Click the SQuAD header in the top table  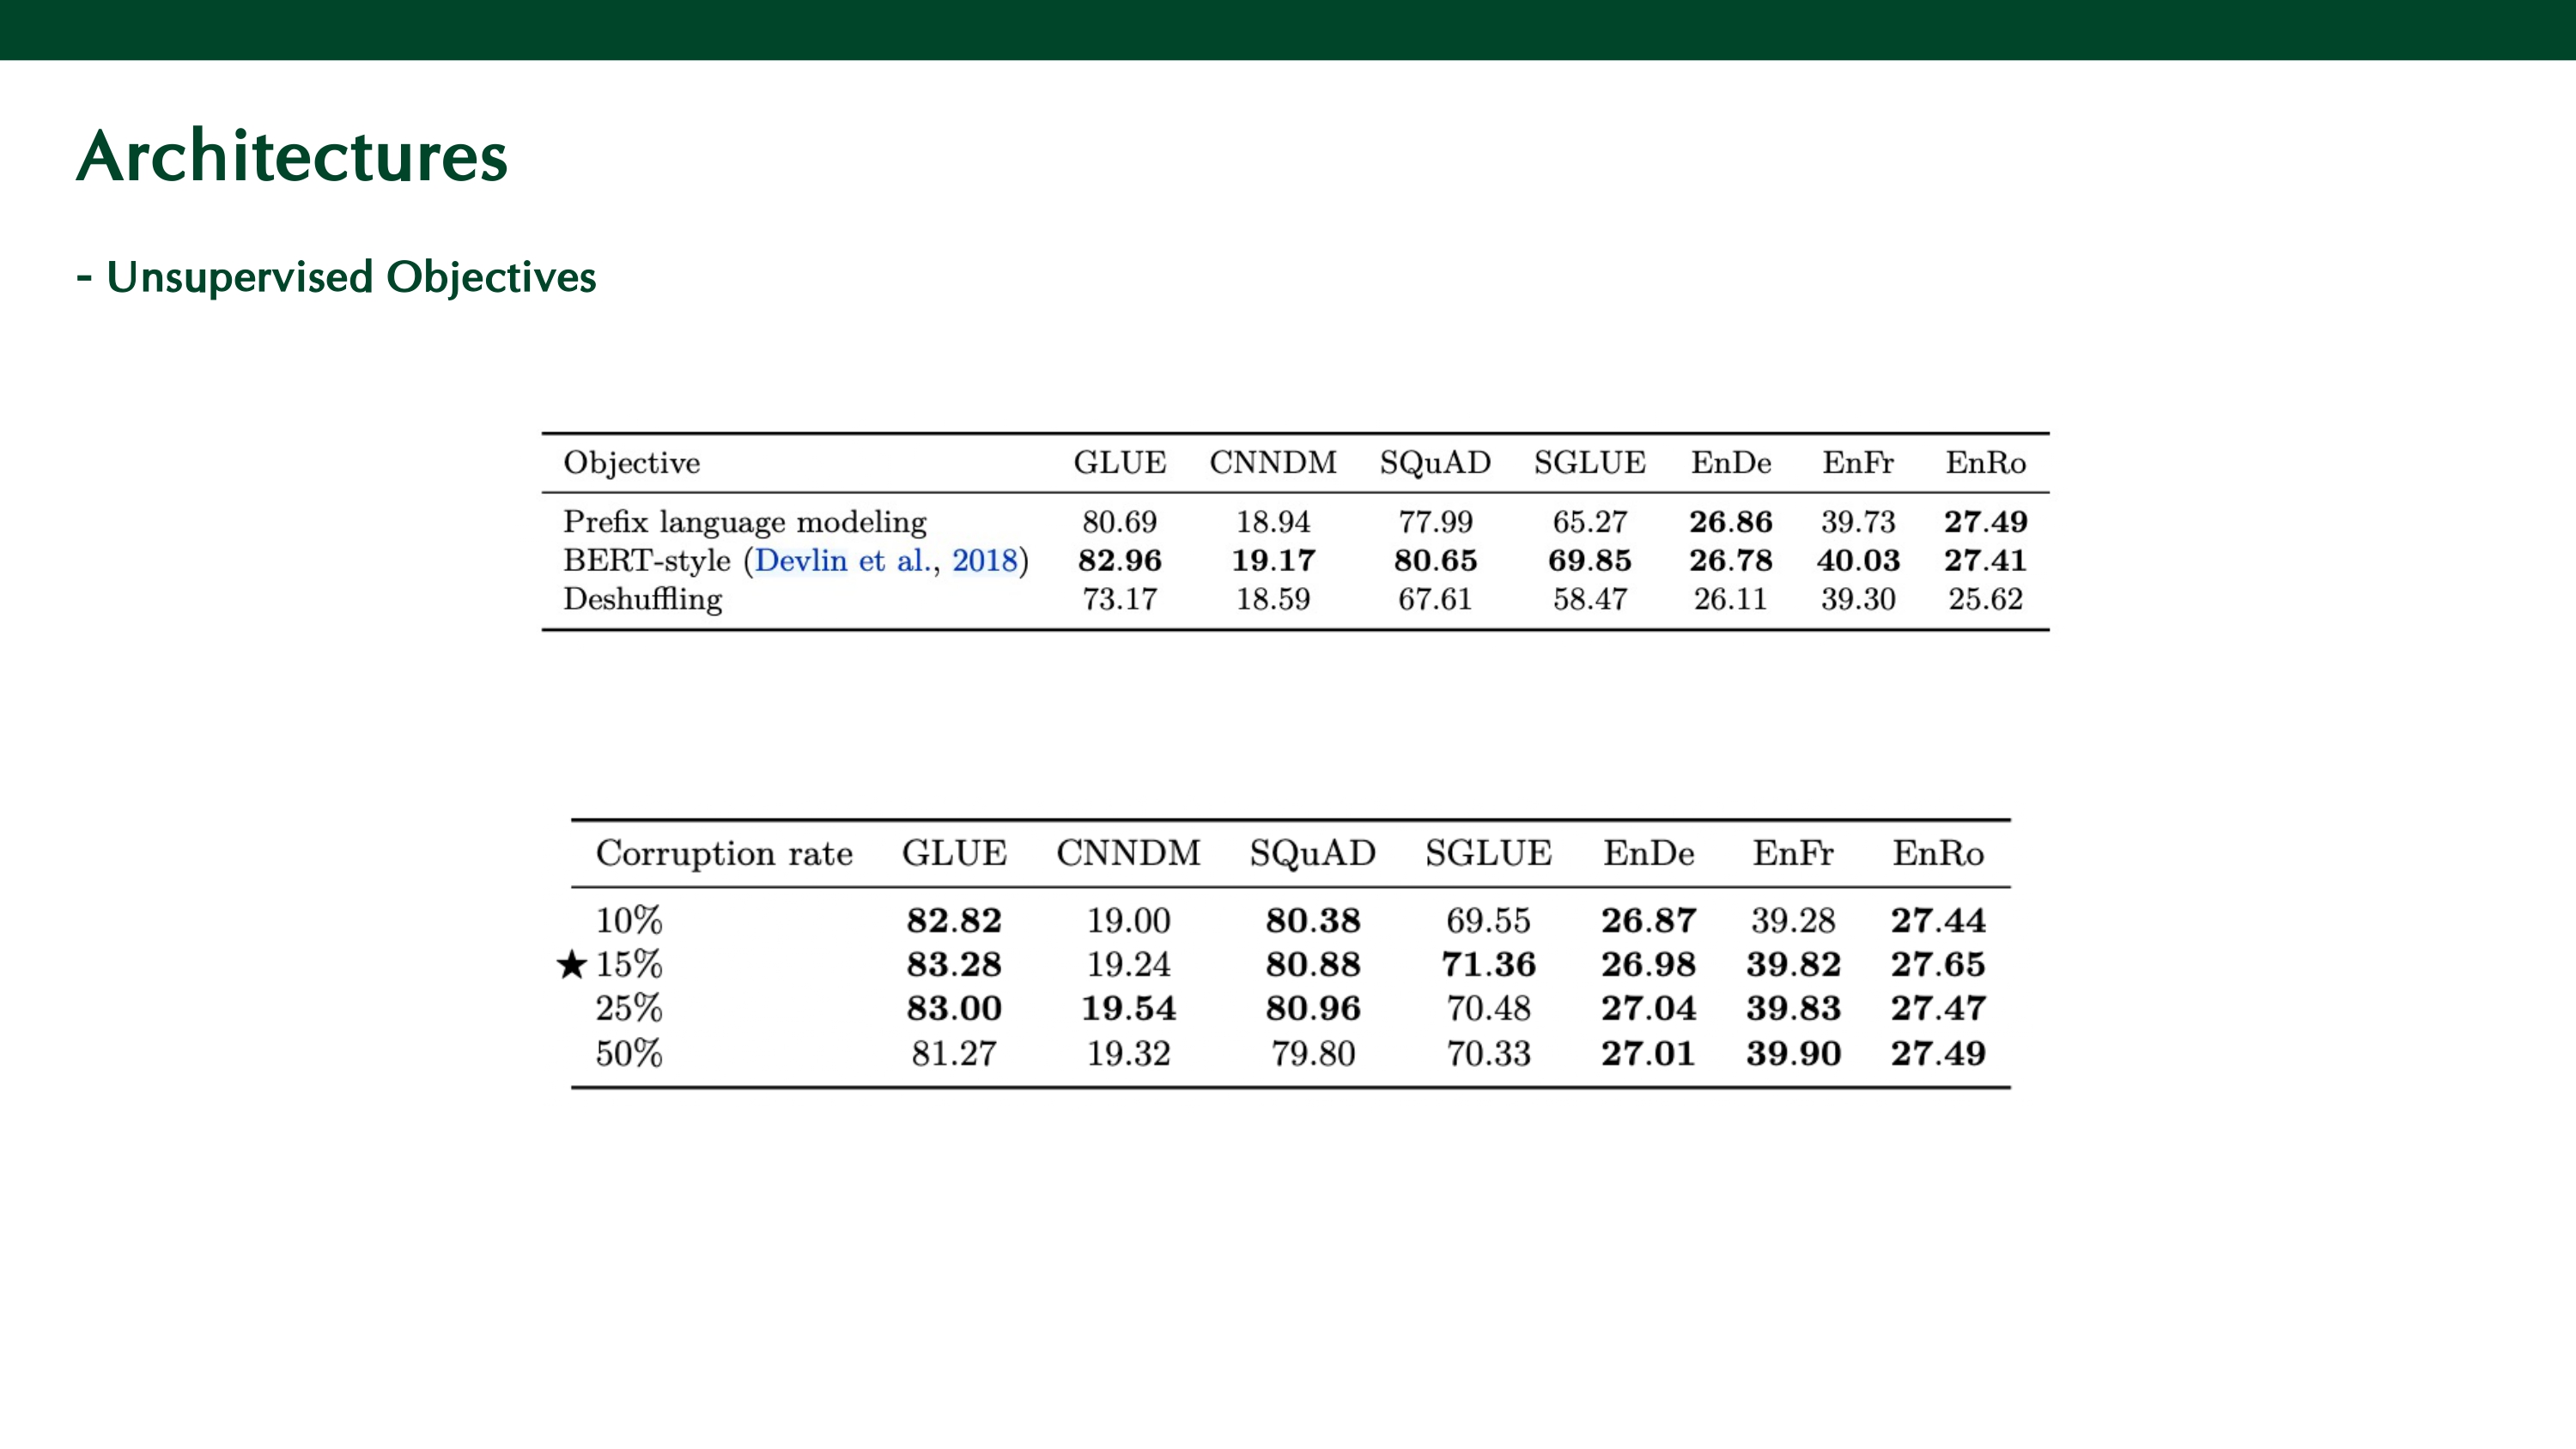tap(1435, 463)
